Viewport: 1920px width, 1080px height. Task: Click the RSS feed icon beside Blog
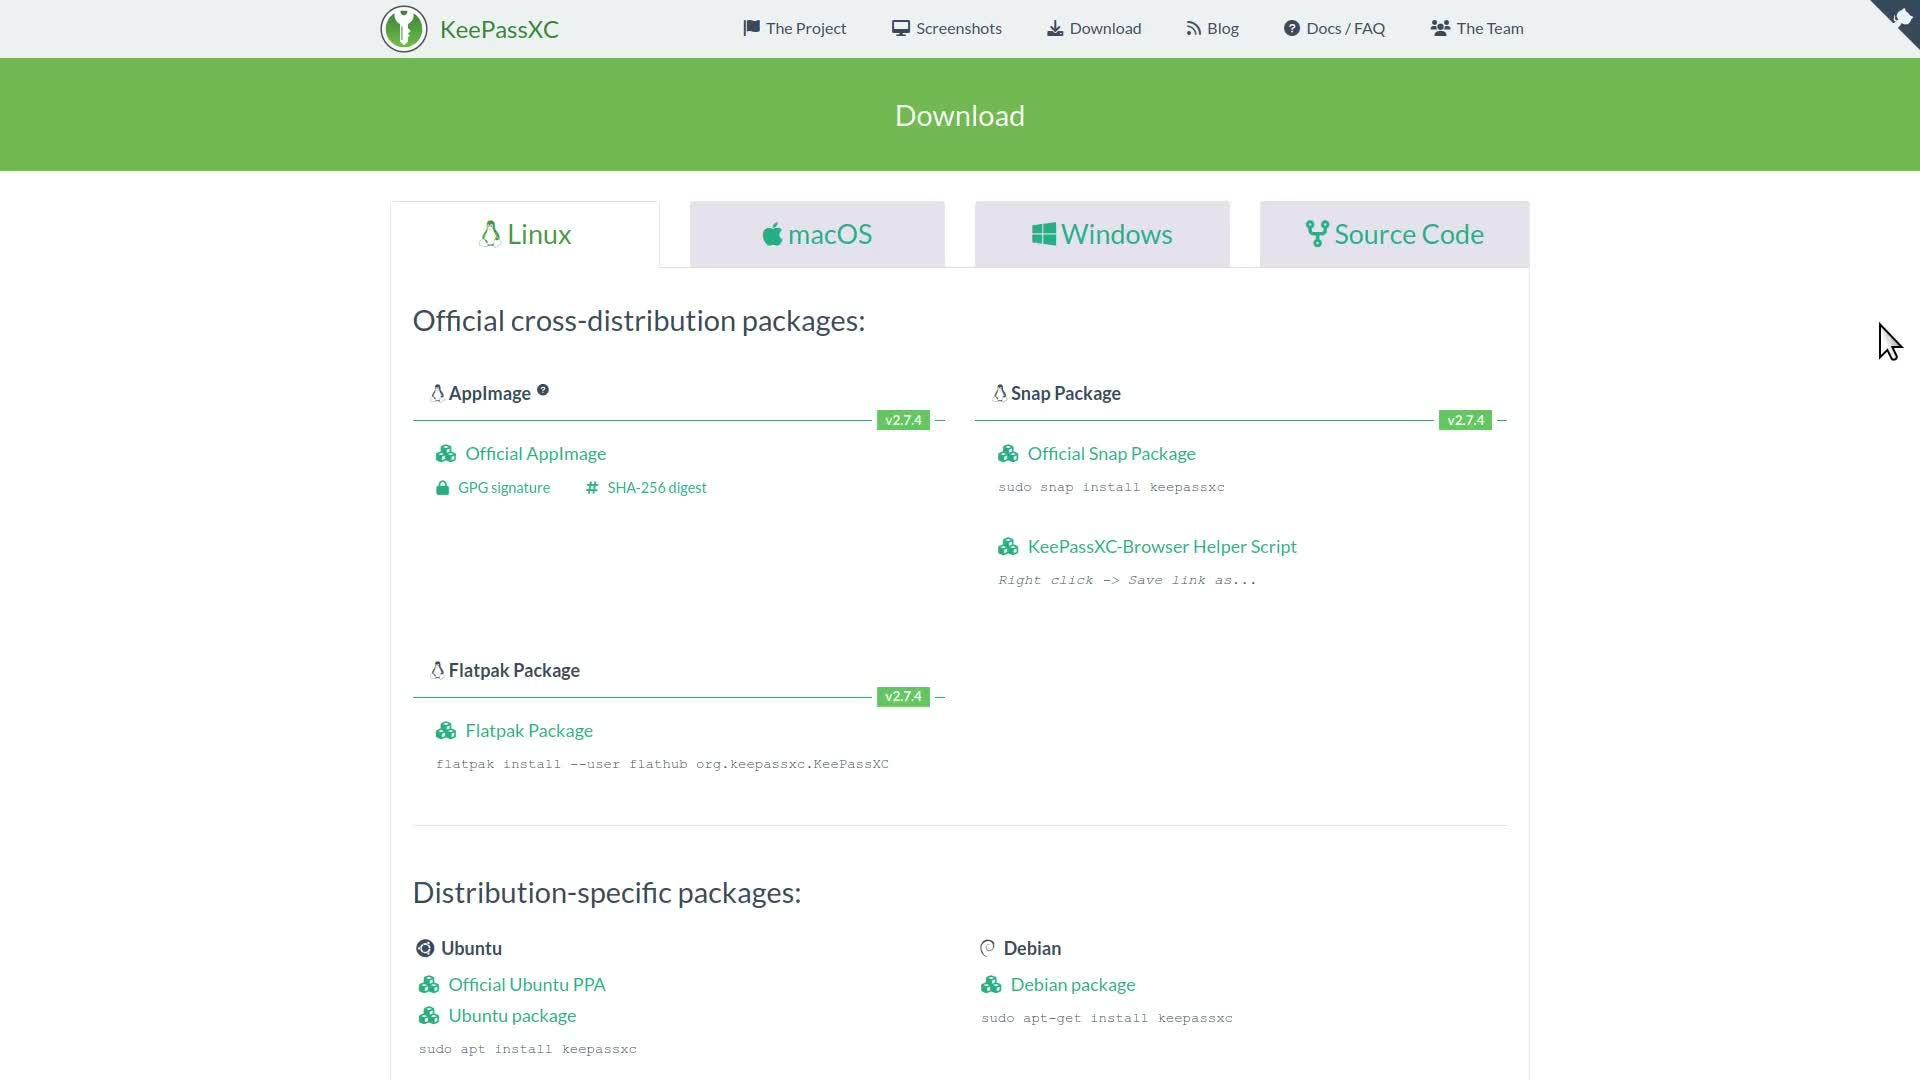1193,28
